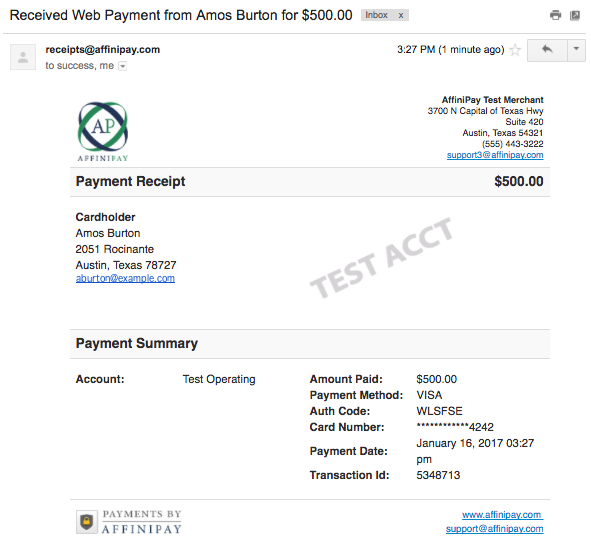Expand recipient details arrow next to 'me'
Viewport: 591px width, 542px height.
coord(122,66)
